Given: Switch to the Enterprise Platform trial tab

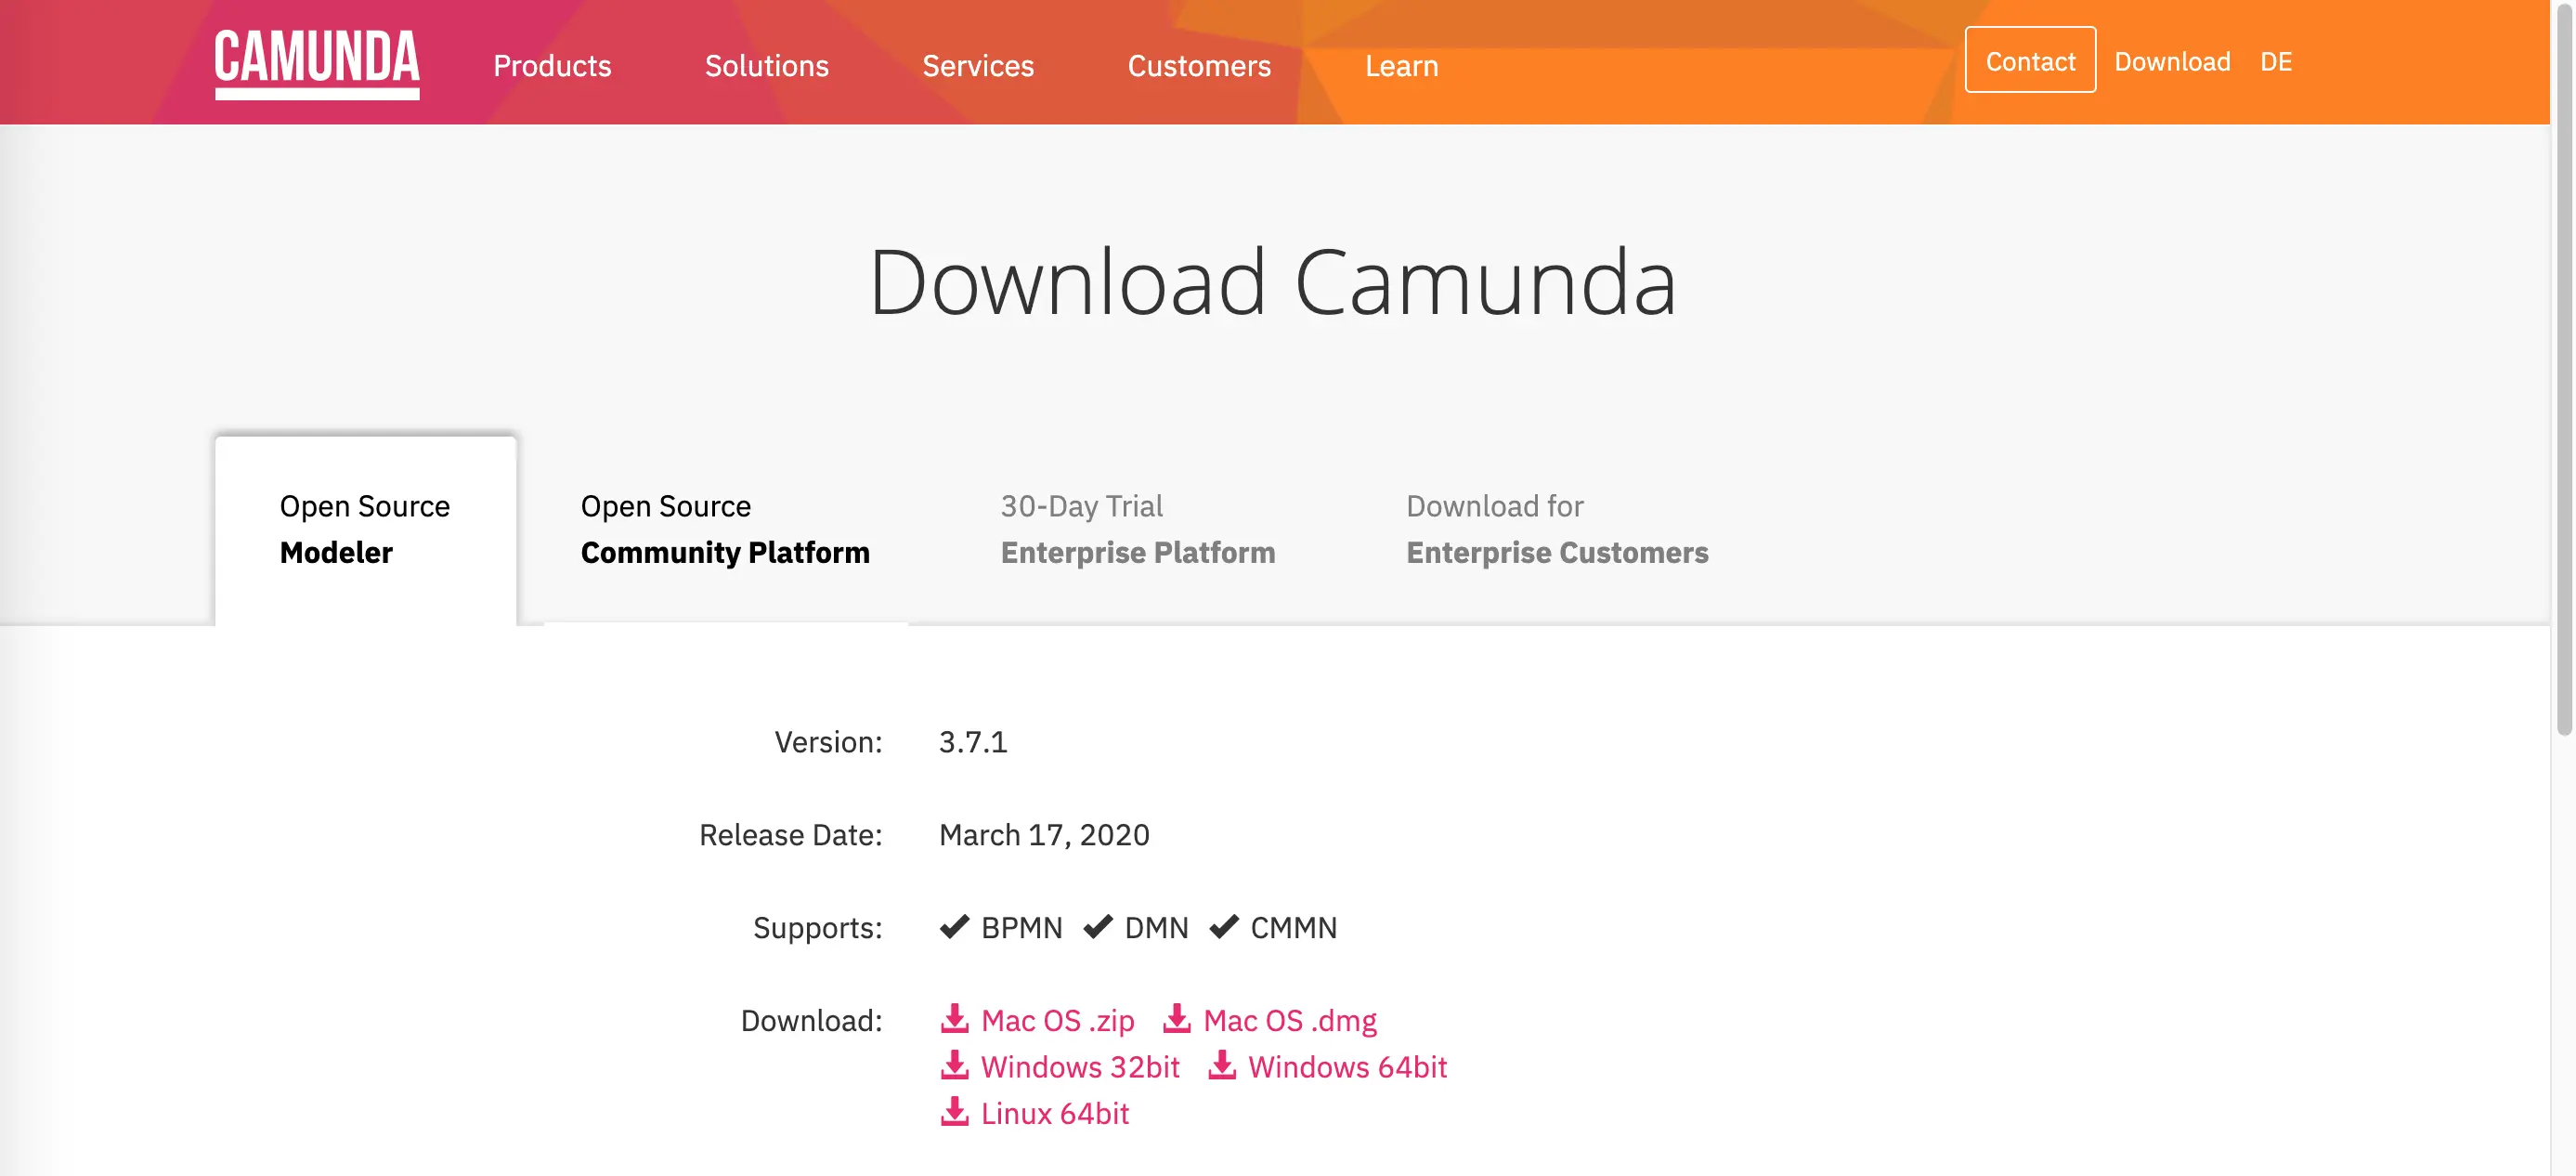Looking at the screenshot, I should pyautogui.click(x=1138, y=530).
